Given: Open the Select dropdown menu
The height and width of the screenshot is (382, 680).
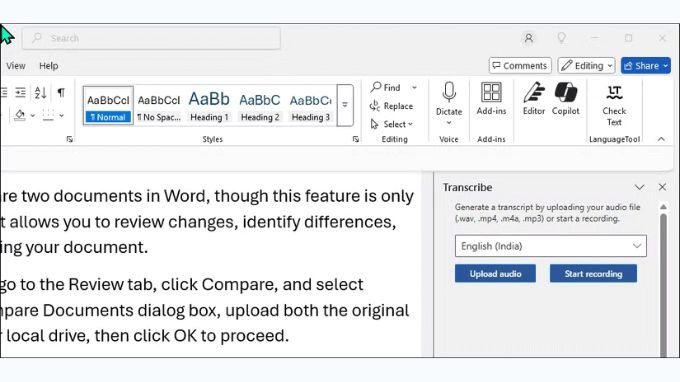Looking at the screenshot, I should pos(392,124).
